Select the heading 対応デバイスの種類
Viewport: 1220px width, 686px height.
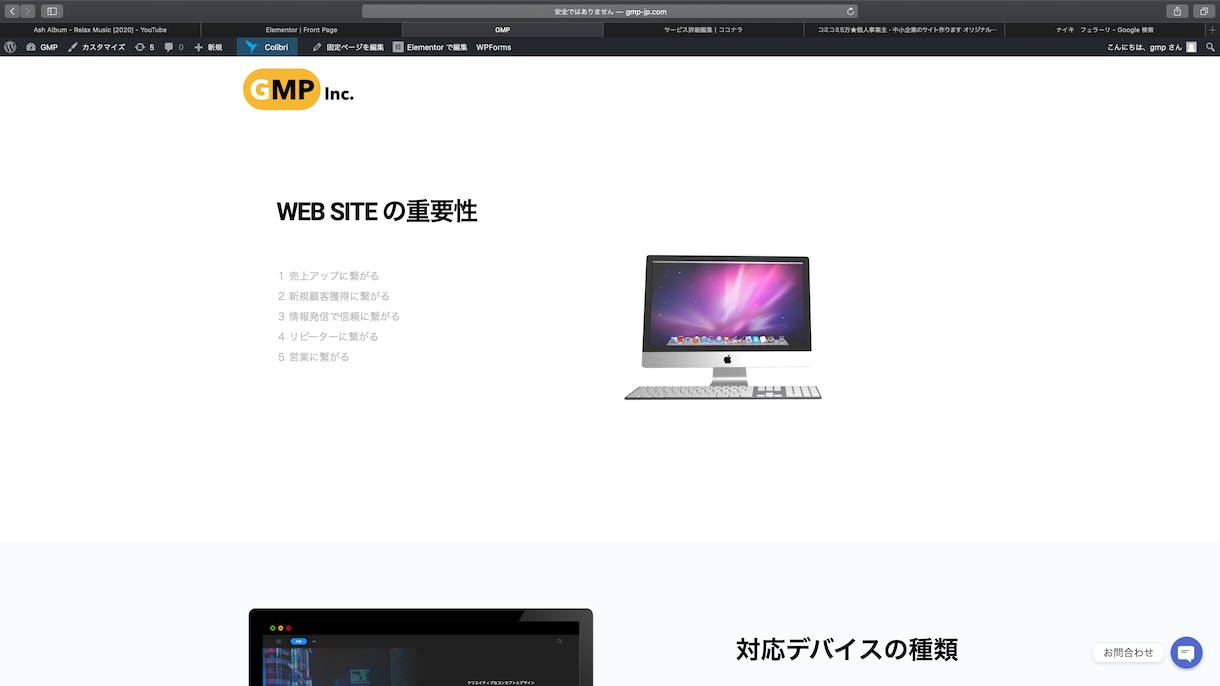(x=847, y=649)
